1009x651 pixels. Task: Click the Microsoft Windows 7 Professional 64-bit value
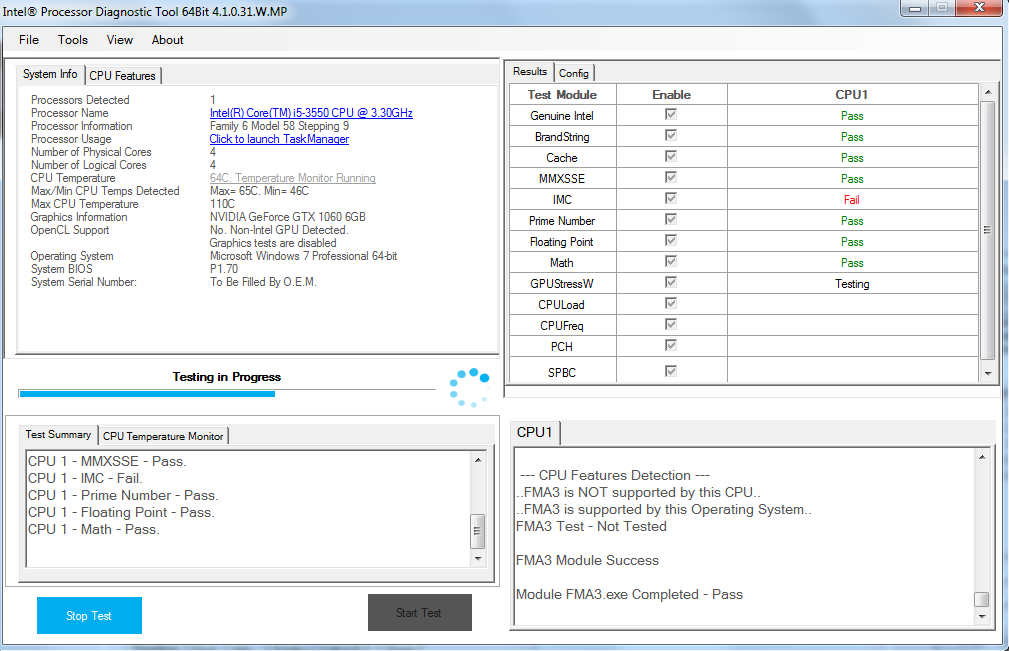tap(304, 256)
